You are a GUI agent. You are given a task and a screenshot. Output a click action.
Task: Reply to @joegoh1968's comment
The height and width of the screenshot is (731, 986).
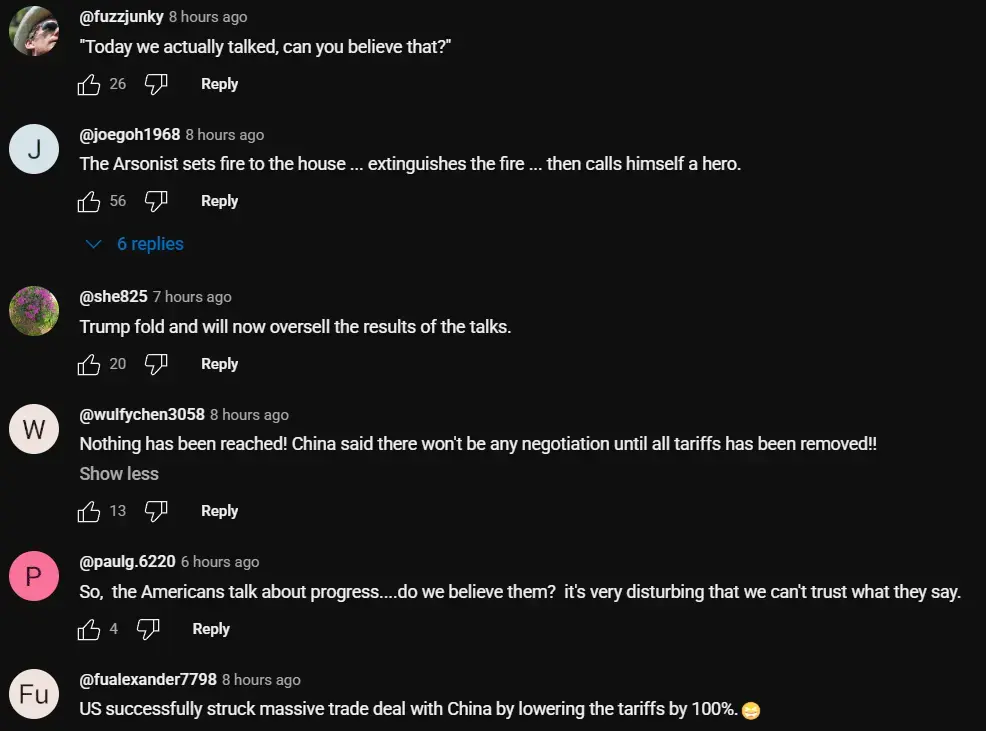(x=219, y=201)
